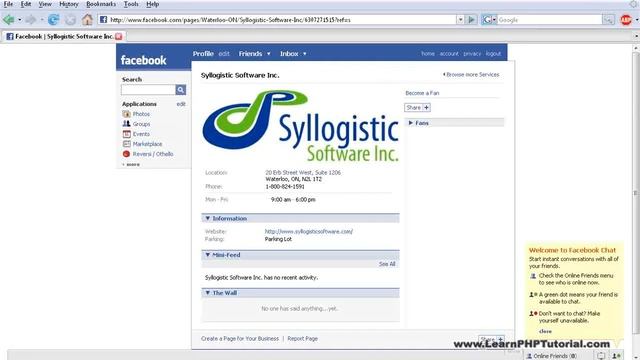The width and height of the screenshot is (640, 360).
Task: Collapse The Wall section
Action: 208,293
